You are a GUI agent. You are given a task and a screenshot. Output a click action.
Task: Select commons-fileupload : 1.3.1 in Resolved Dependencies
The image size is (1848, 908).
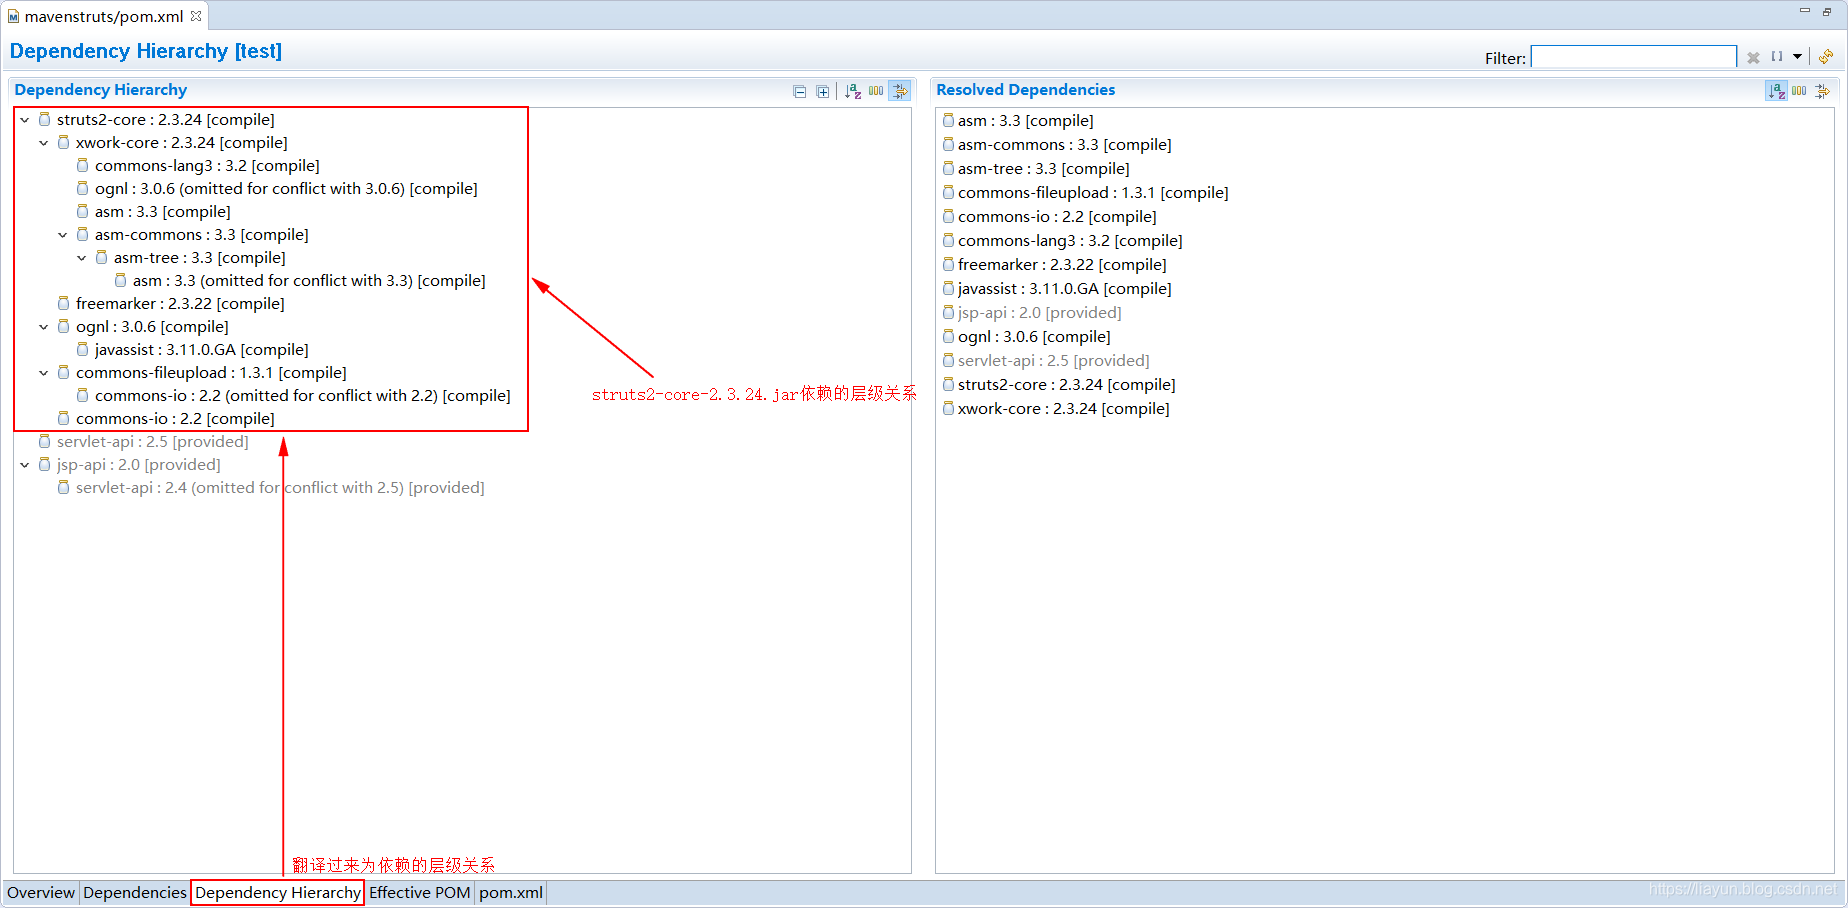[1093, 193]
